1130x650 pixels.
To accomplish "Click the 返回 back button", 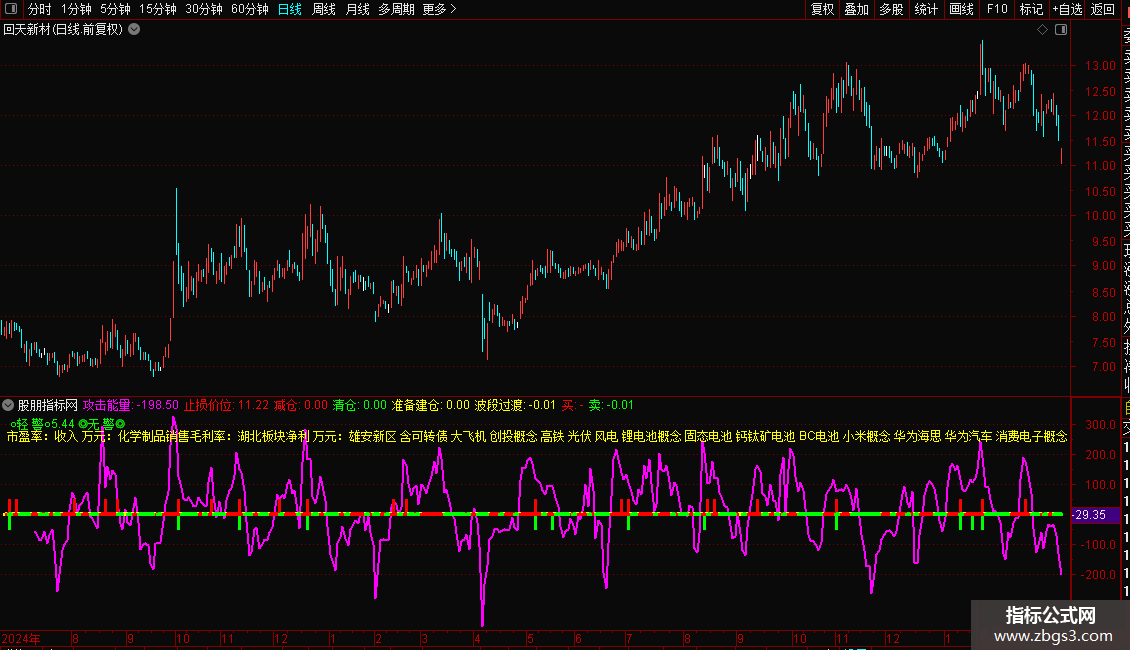I will coord(1103,9).
